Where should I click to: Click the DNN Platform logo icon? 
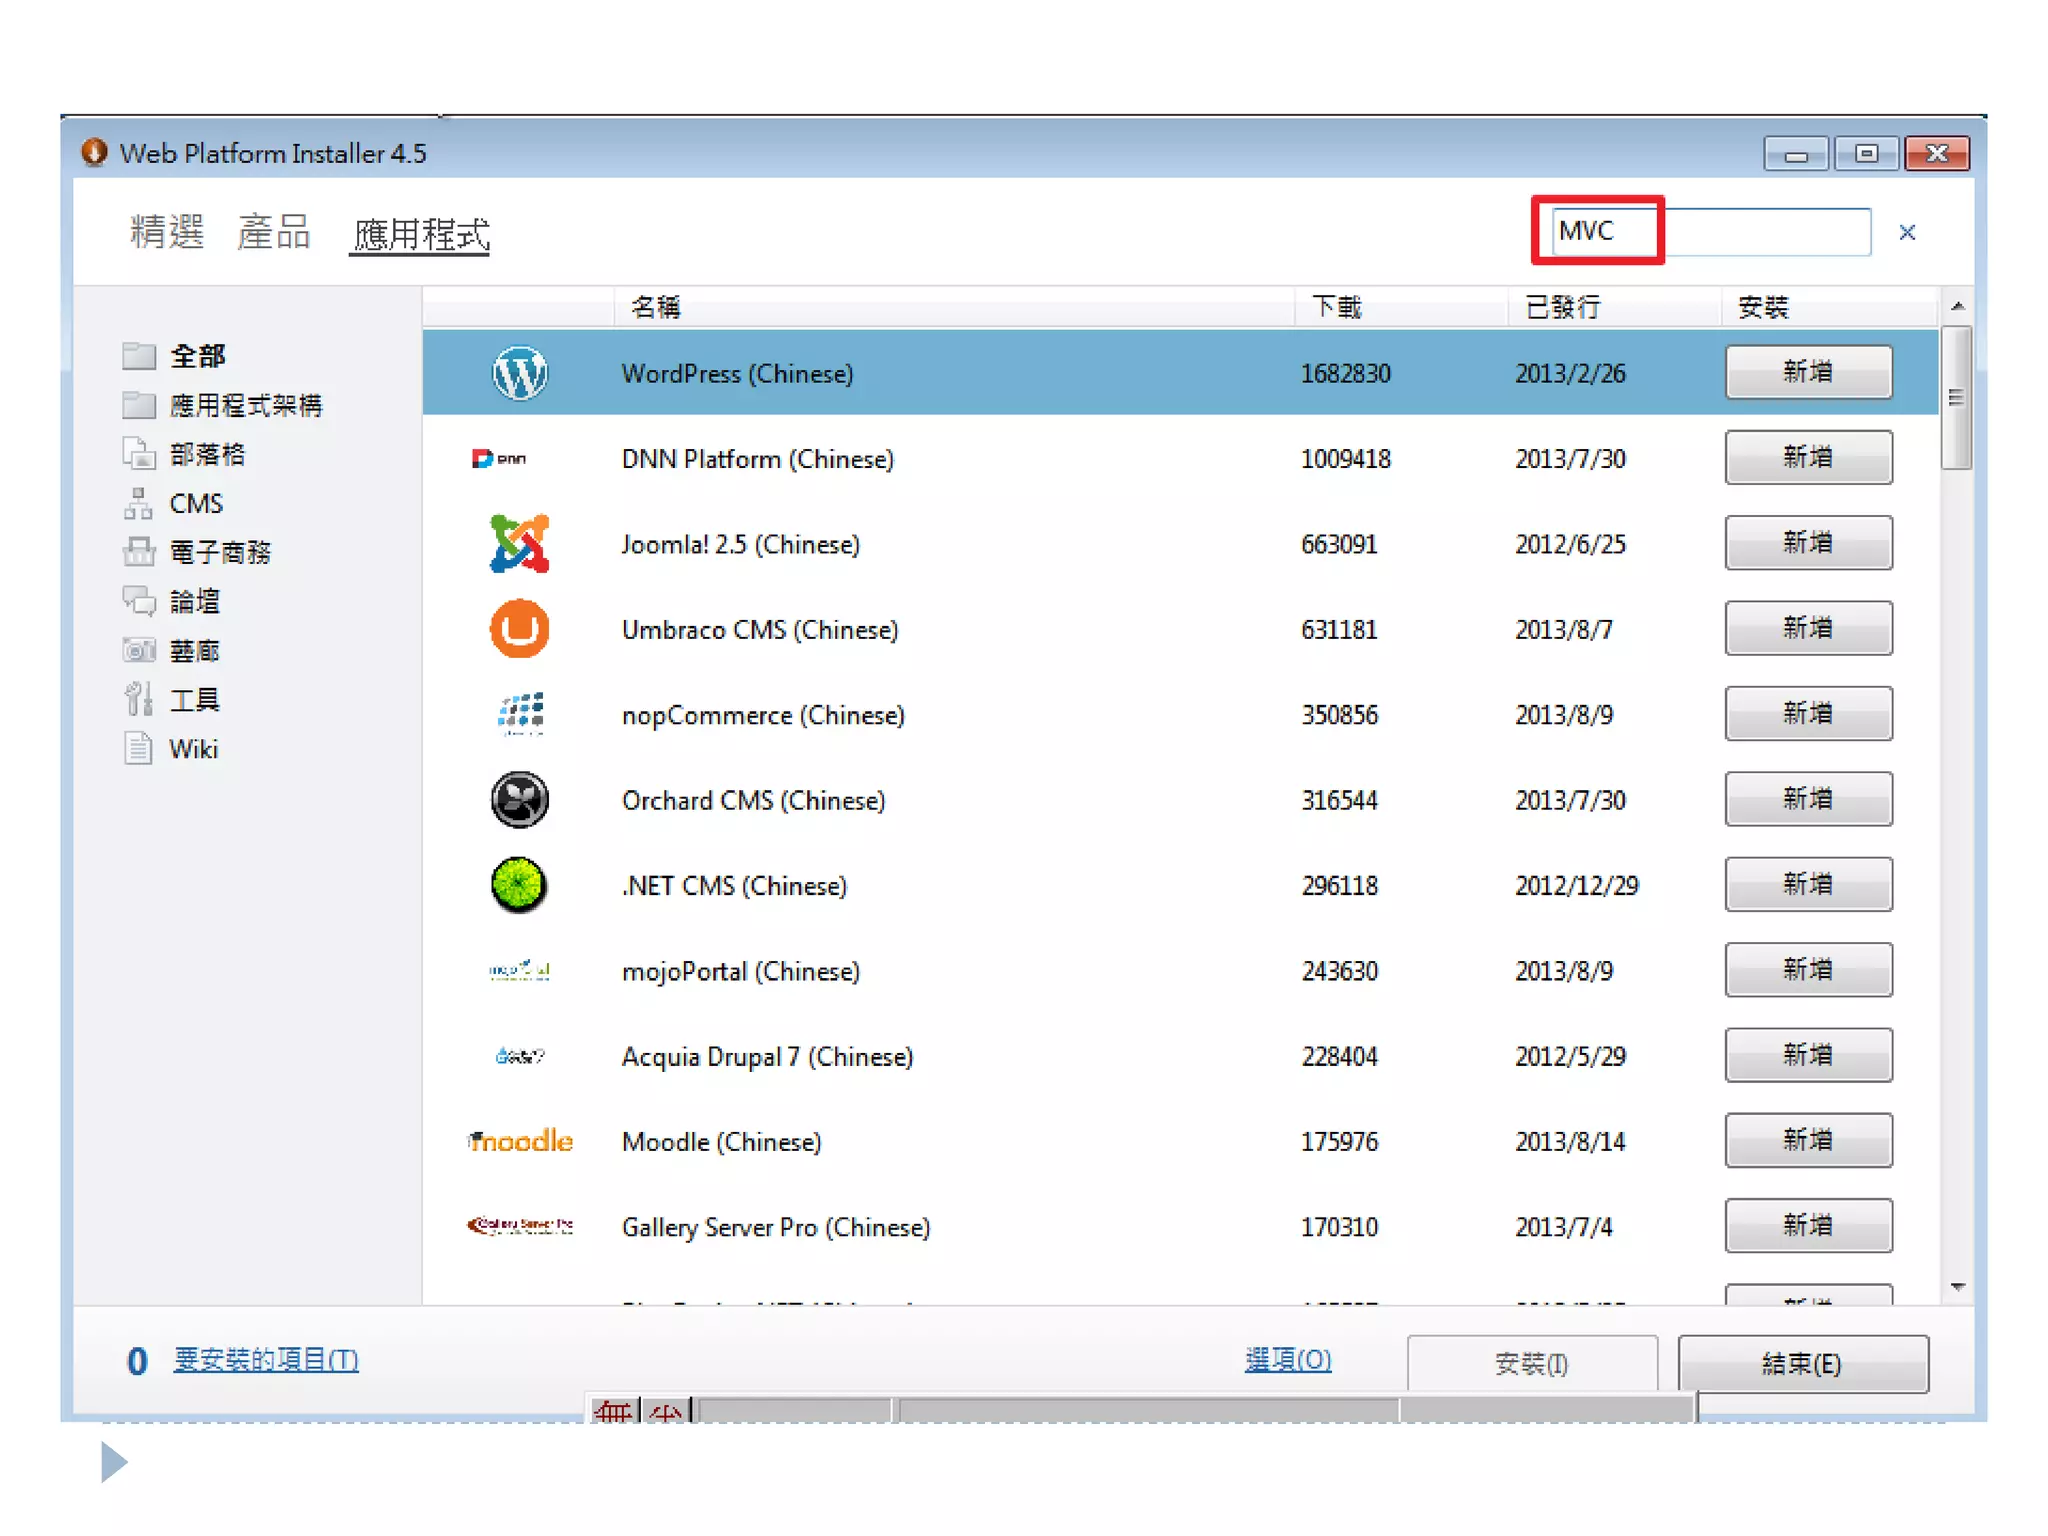(x=499, y=459)
